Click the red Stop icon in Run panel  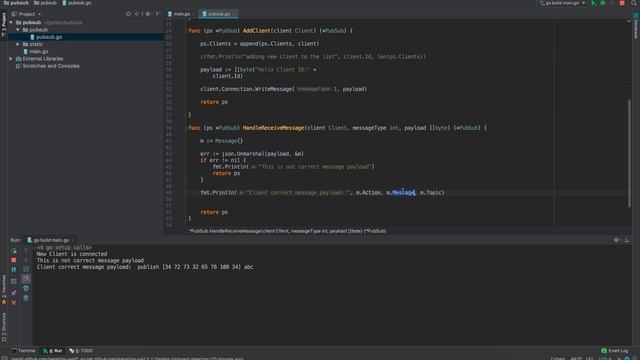pyautogui.click(x=13, y=260)
